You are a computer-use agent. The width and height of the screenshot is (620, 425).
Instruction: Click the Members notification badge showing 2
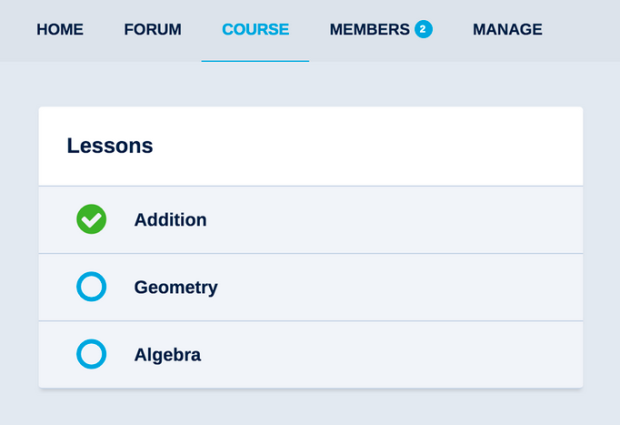423,30
